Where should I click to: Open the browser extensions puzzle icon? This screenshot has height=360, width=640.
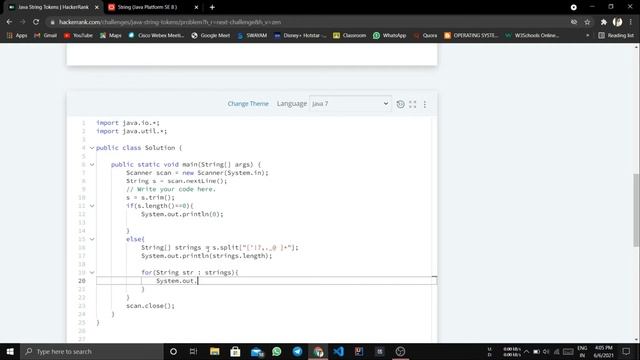[604, 22]
